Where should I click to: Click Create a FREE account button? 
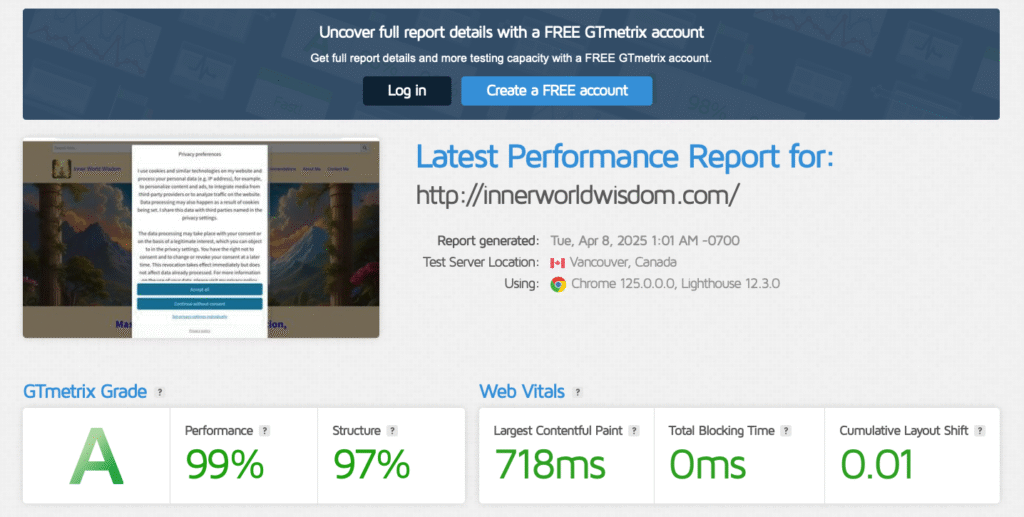[x=556, y=91]
